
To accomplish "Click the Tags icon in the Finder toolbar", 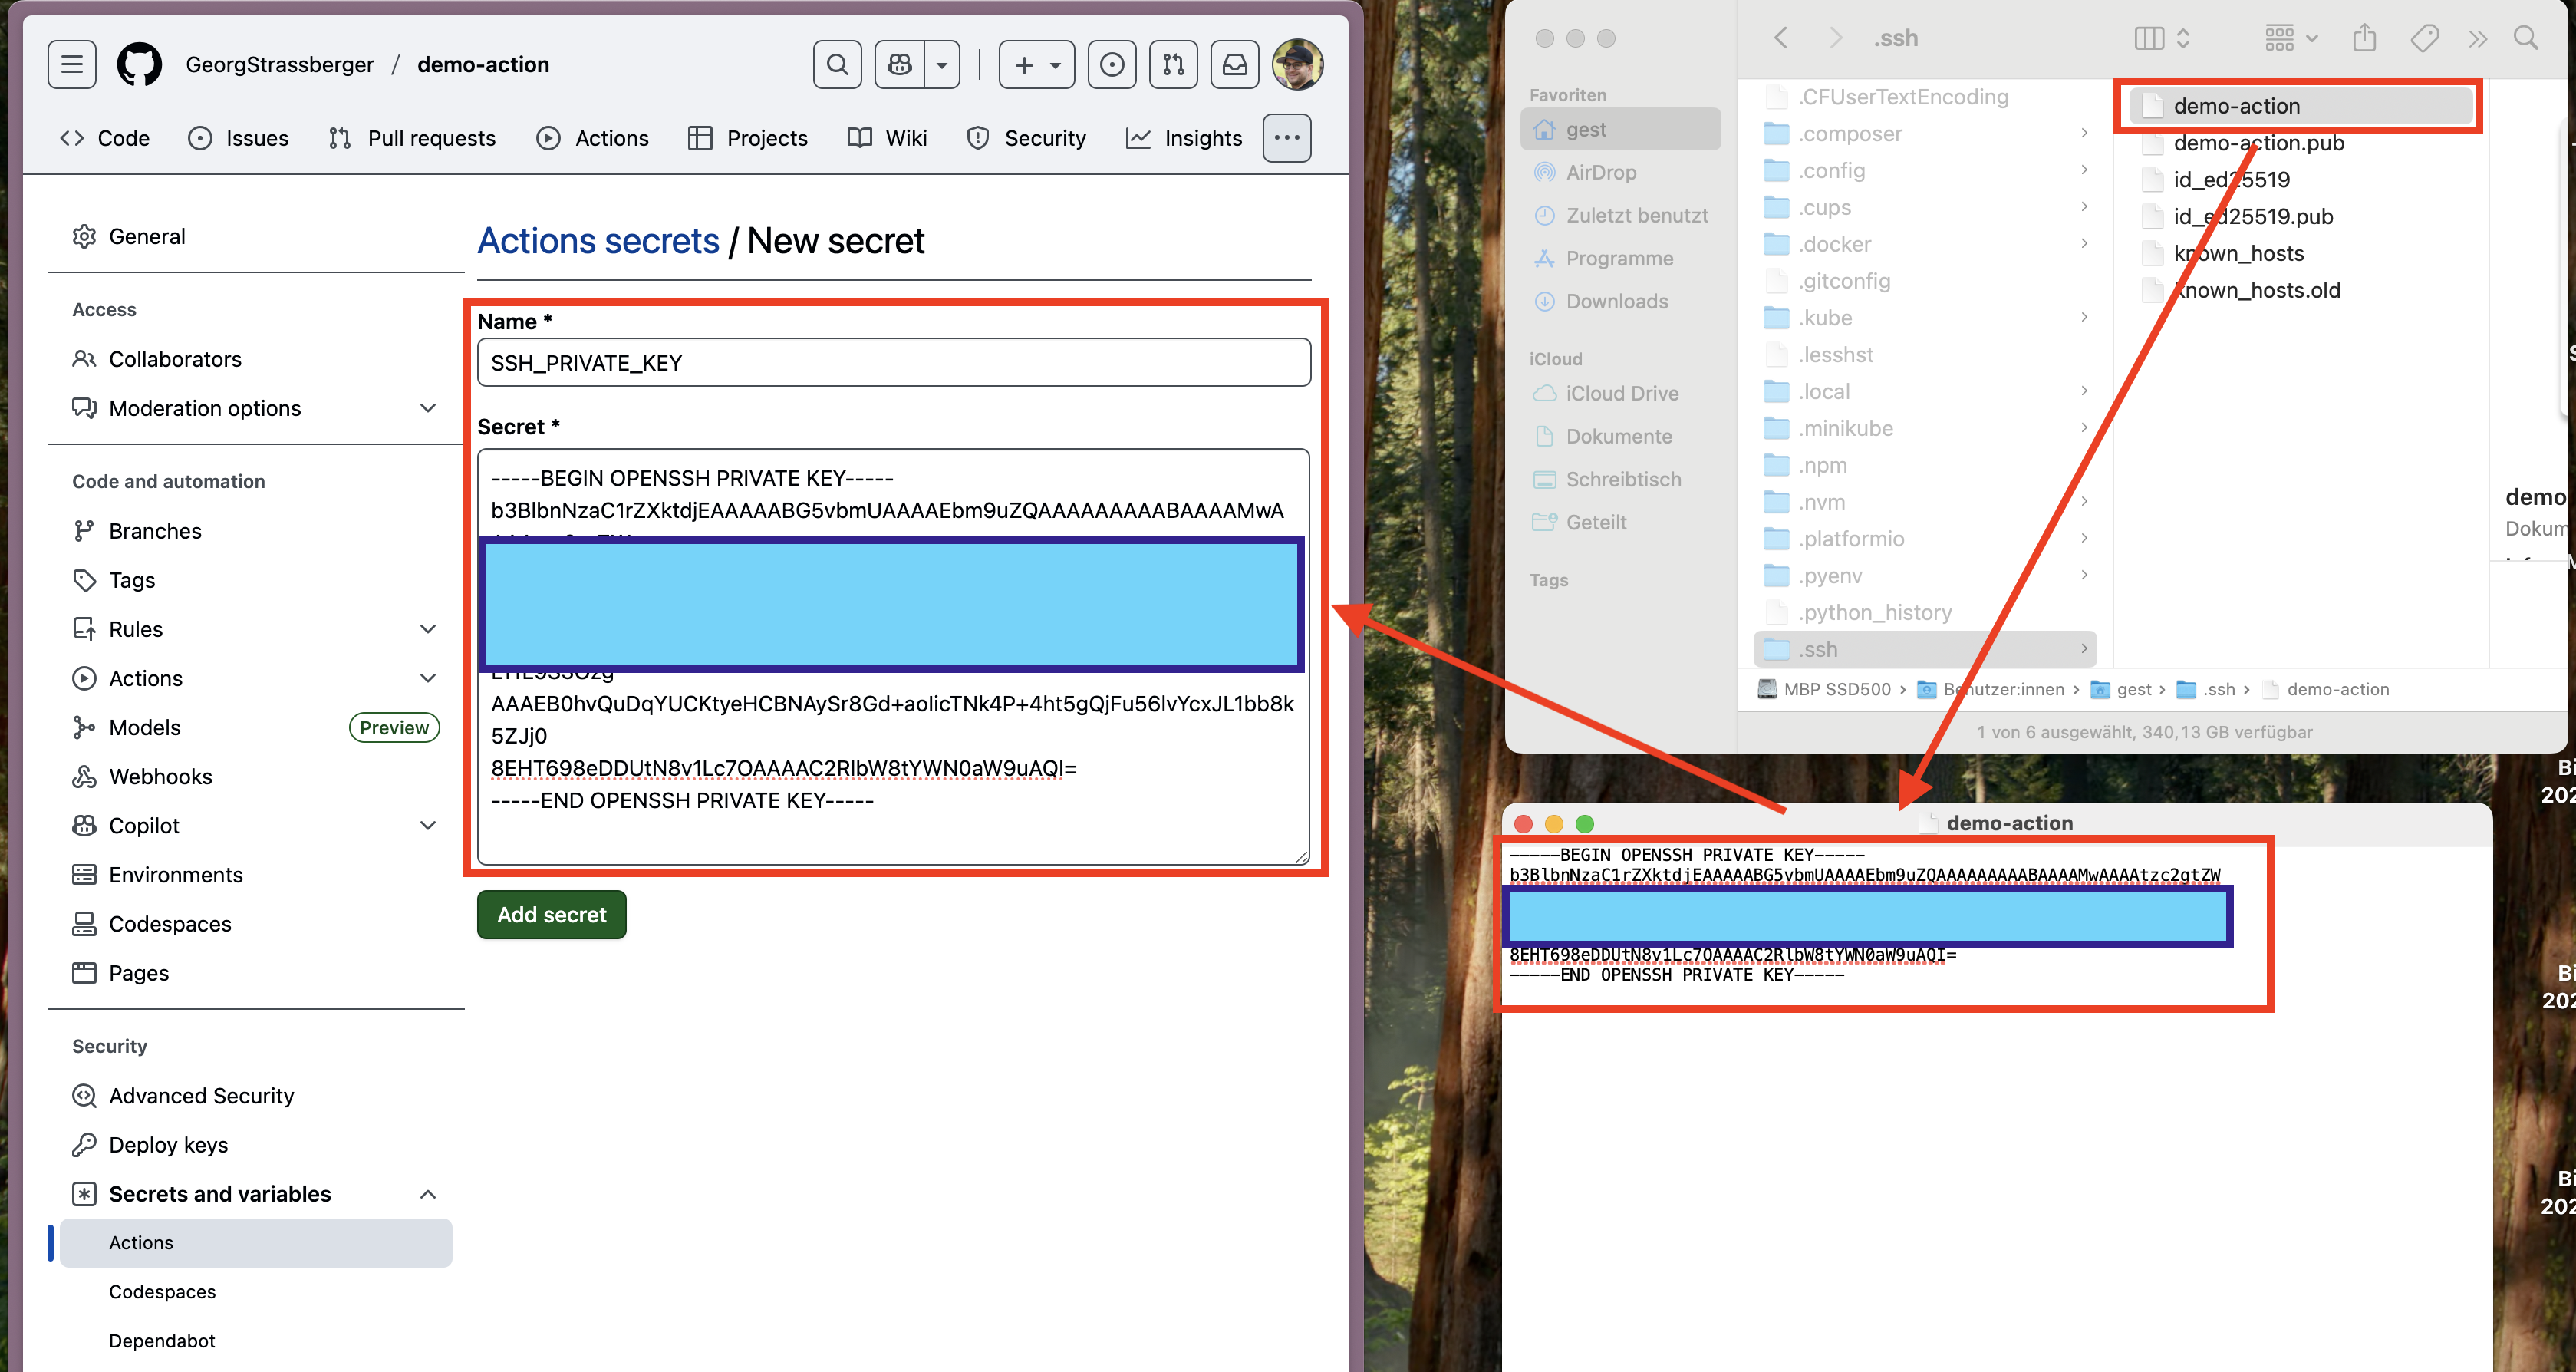I will (x=2424, y=38).
